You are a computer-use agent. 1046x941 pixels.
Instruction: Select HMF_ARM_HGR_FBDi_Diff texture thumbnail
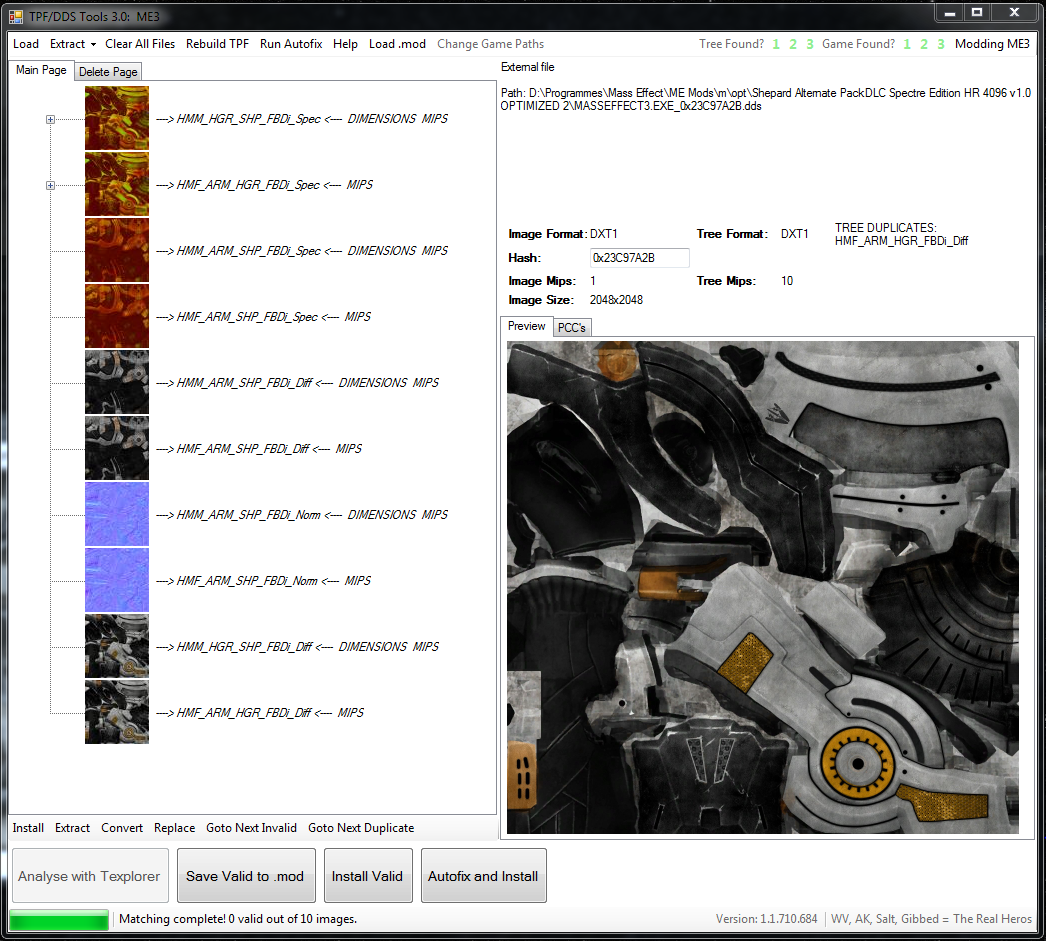[x=117, y=712]
